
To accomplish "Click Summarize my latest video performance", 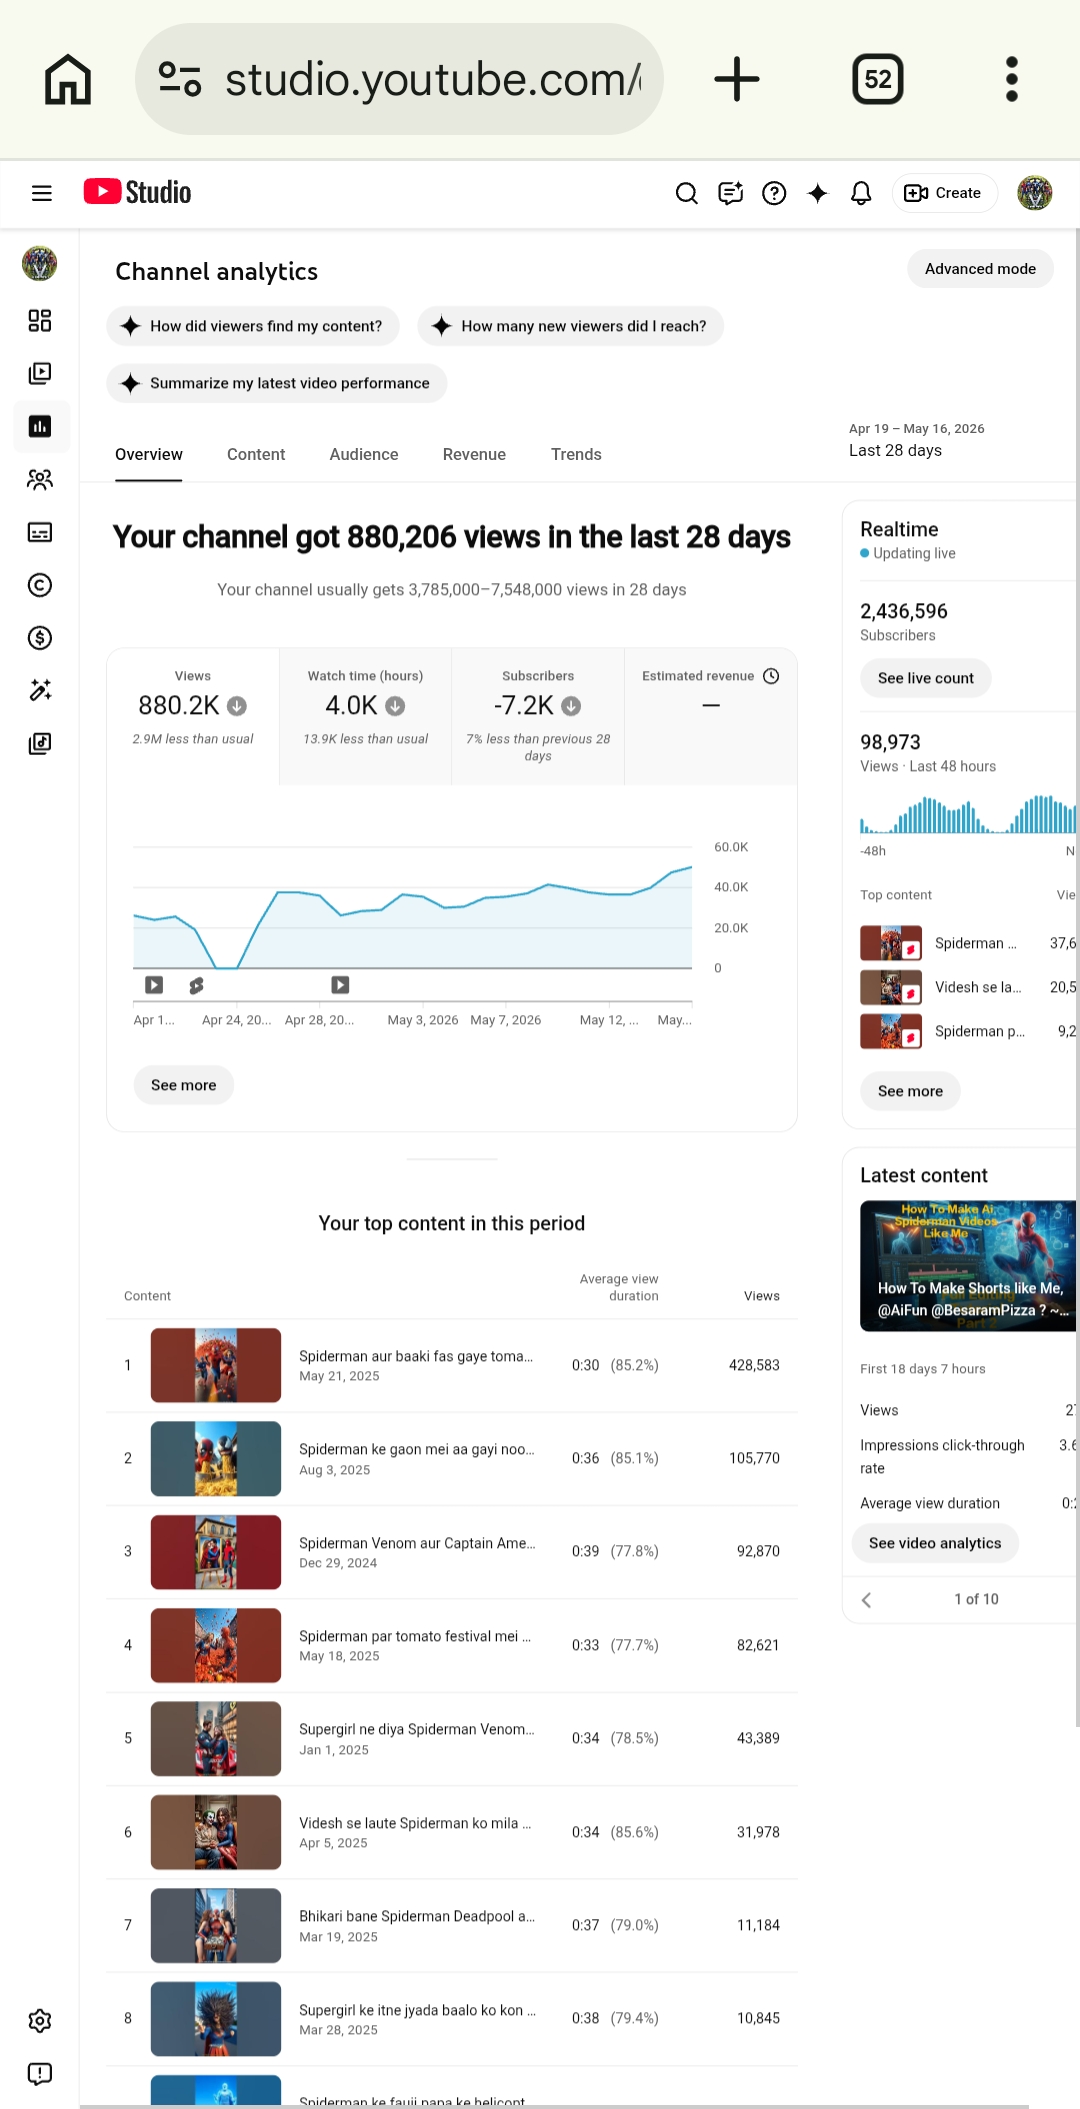I will (277, 383).
